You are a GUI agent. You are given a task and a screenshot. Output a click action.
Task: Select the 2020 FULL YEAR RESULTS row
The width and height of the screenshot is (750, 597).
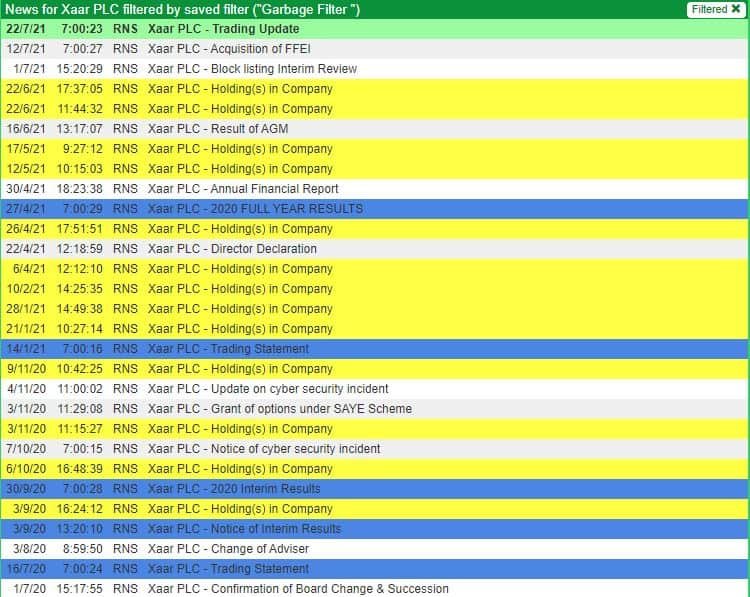[x=375, y=209]
